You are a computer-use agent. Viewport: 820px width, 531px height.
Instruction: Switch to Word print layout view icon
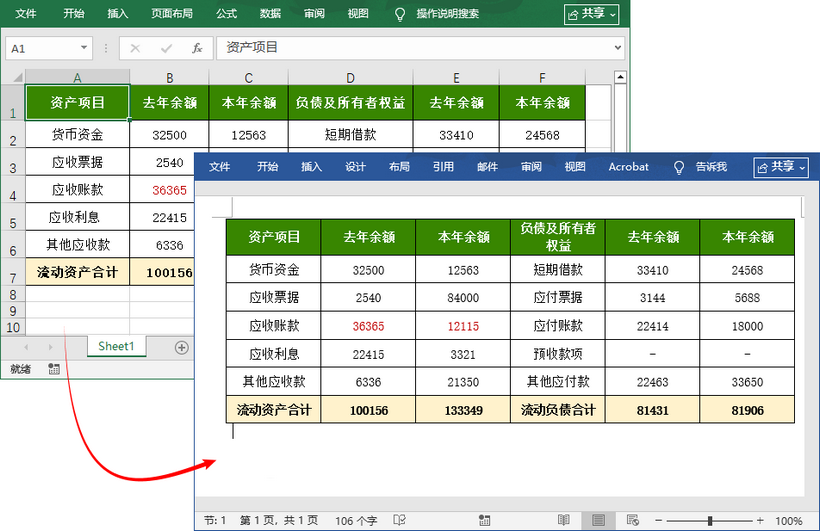coord(598,520)
